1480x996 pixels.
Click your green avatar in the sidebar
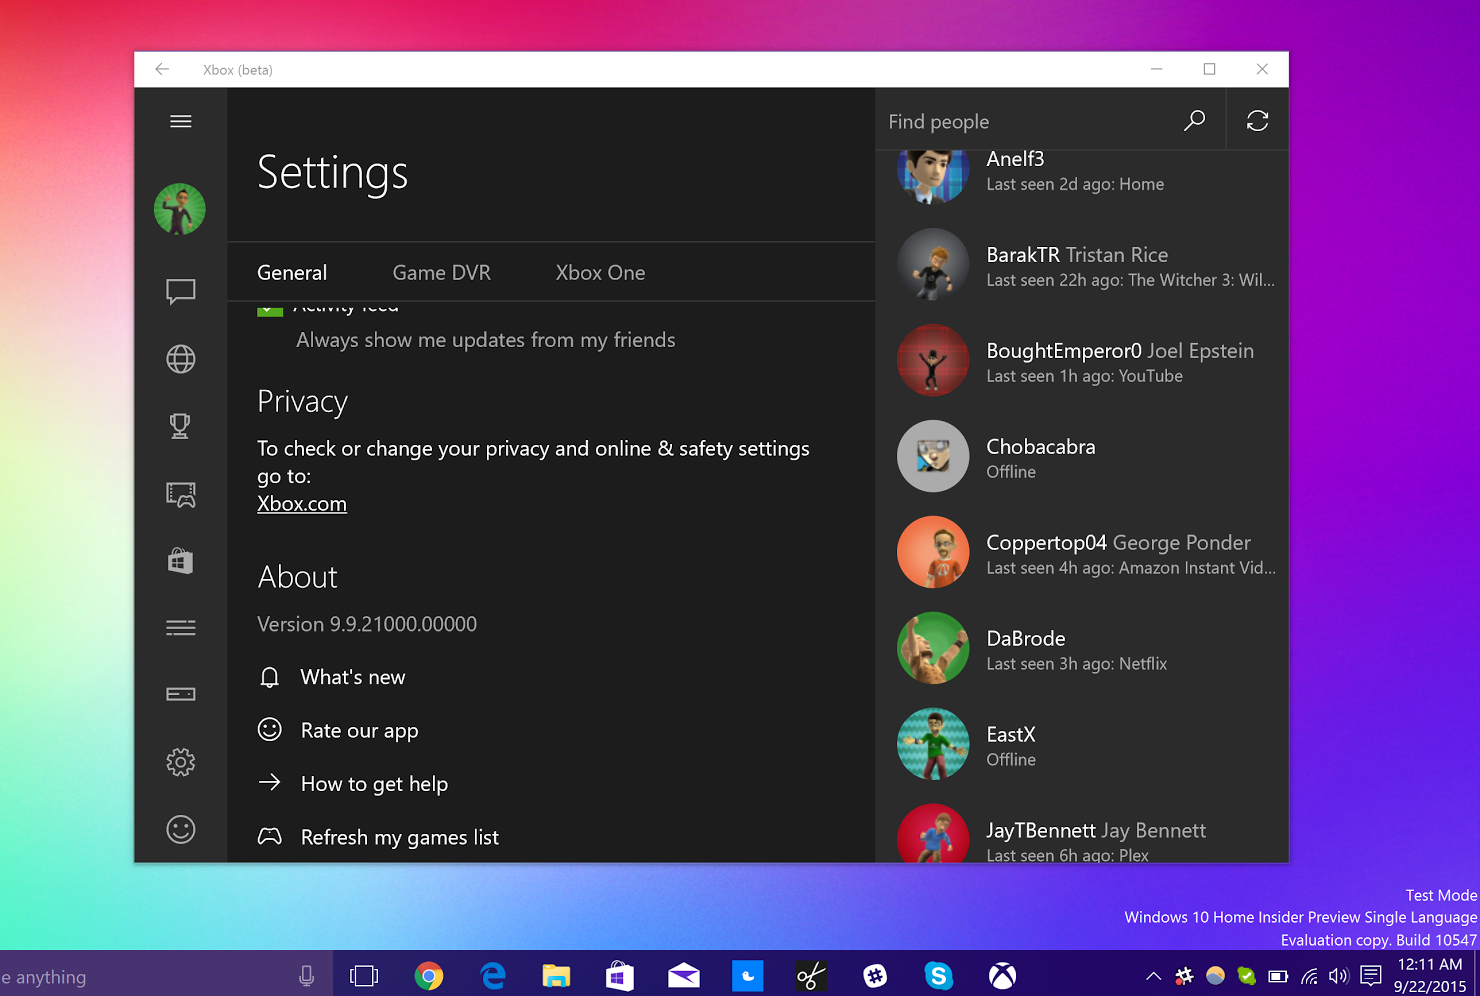click(x=179, y=209)
